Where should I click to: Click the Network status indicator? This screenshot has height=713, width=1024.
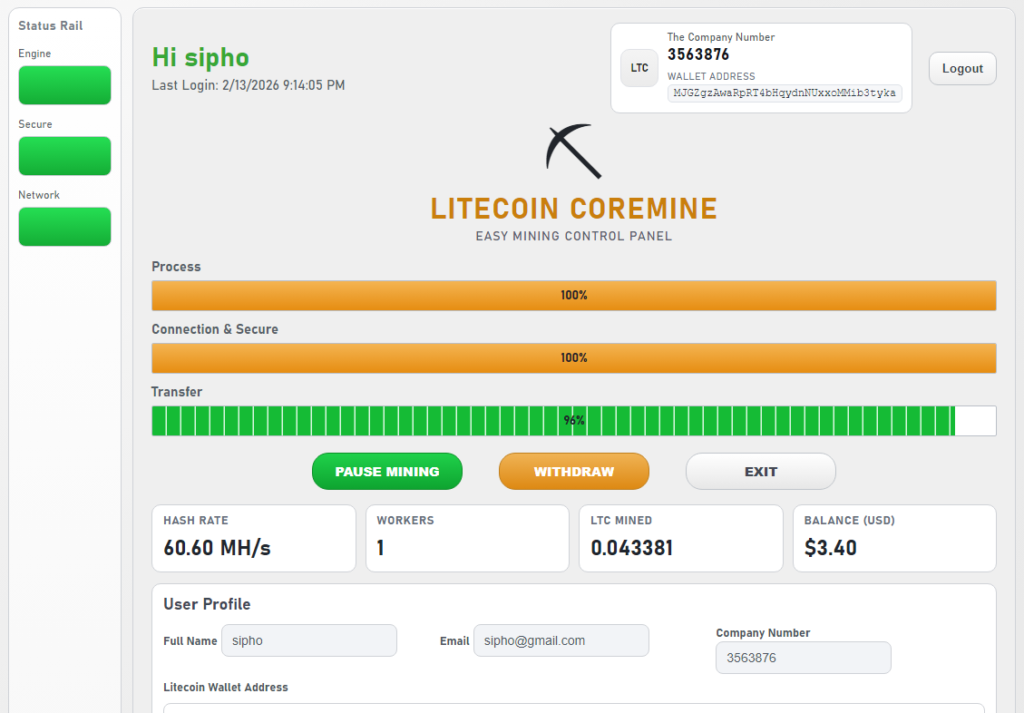click(65, 226)
